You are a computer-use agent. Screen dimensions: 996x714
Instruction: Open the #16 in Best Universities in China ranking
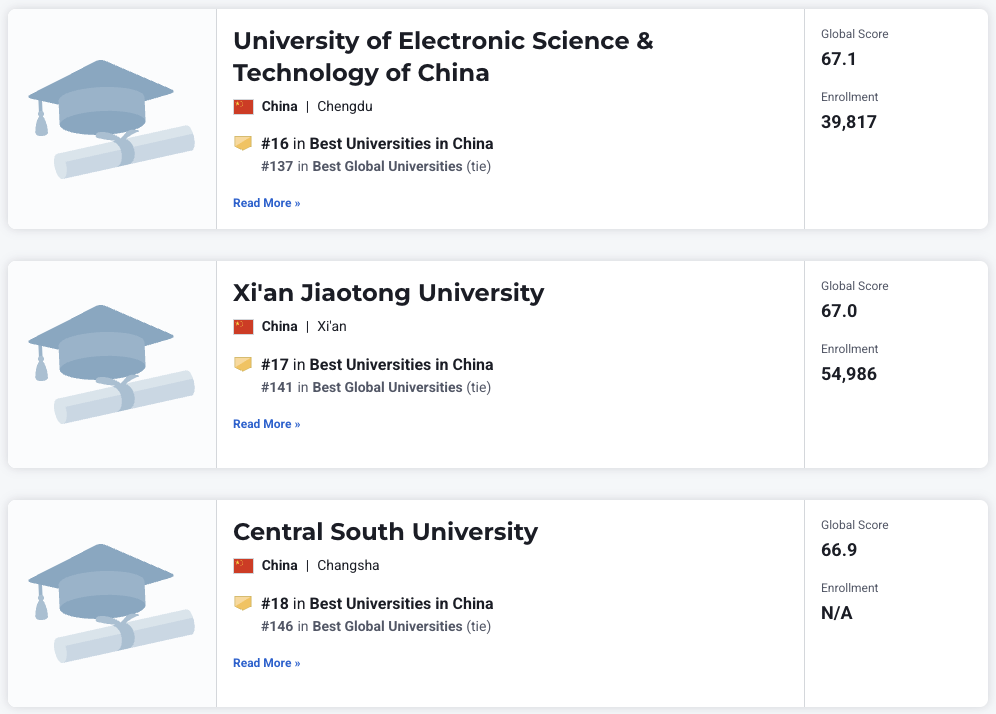[x=377, y=143]
